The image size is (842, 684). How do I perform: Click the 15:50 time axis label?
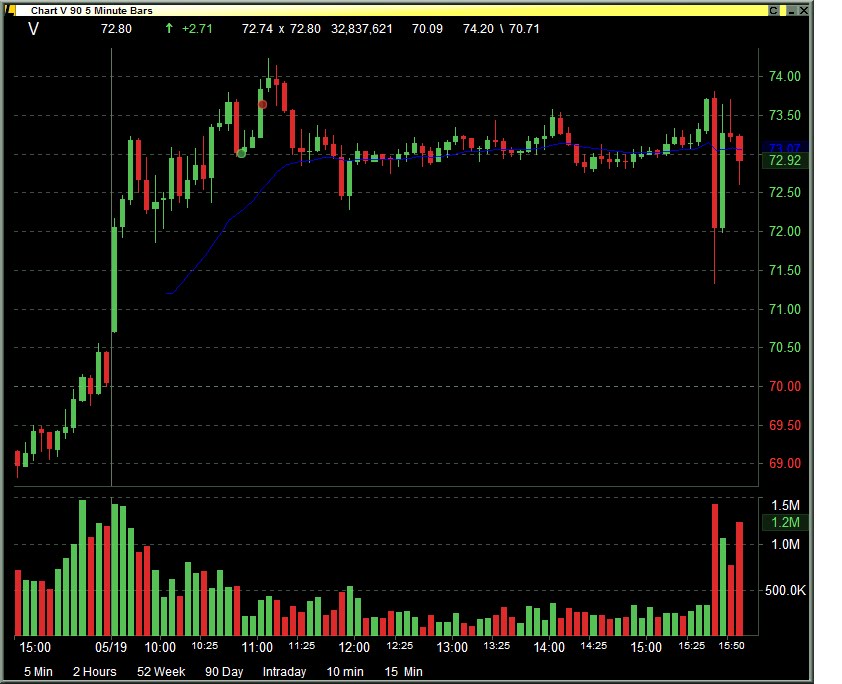click(731, 646)
